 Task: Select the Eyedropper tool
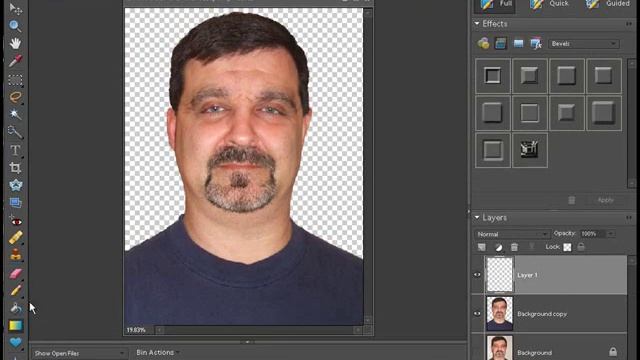pyautogui.click(x=16, y=61)
